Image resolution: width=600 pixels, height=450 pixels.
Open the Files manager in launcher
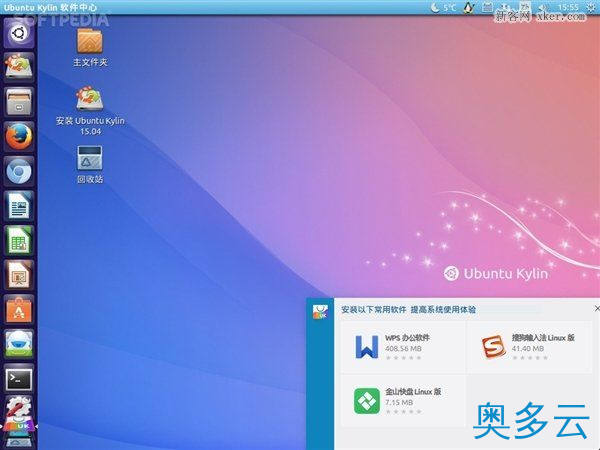[x=18, y=102]
